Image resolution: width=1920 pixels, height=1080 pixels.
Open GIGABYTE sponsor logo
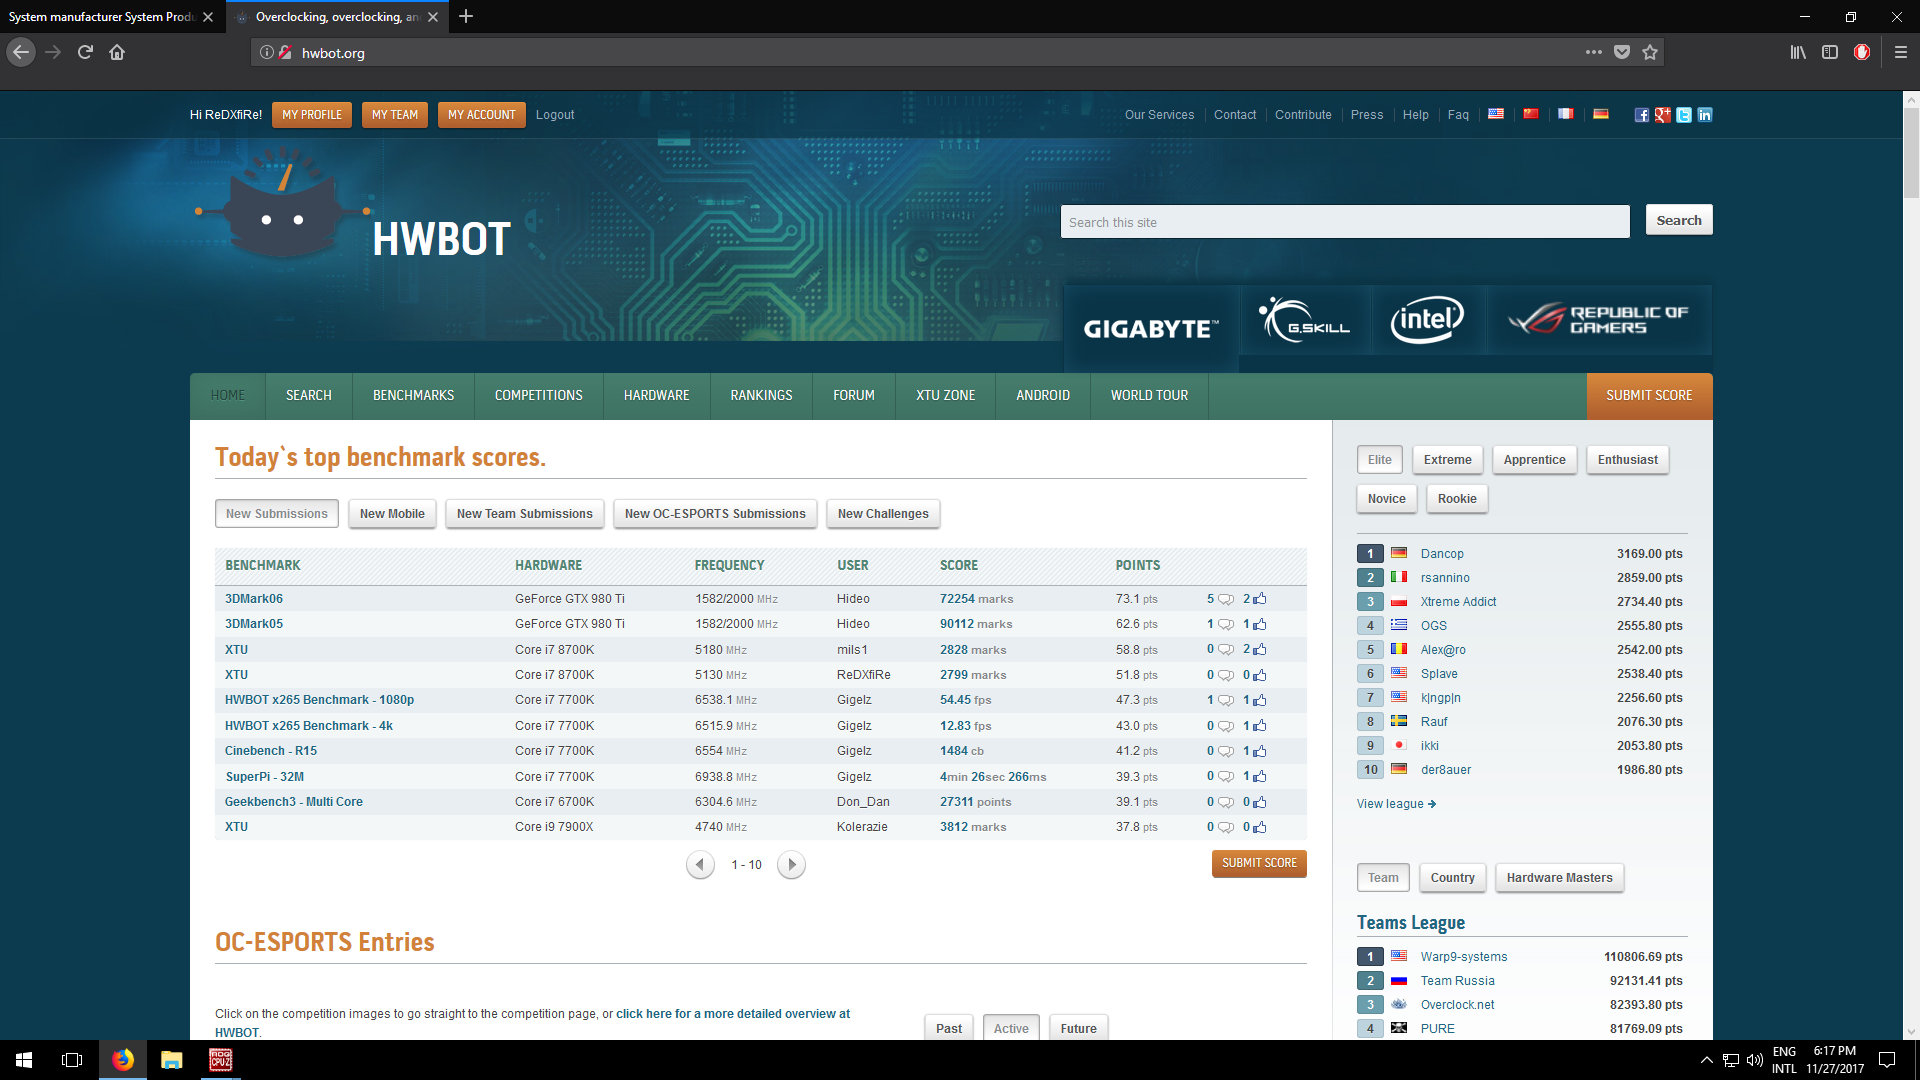pos(1151,328)
